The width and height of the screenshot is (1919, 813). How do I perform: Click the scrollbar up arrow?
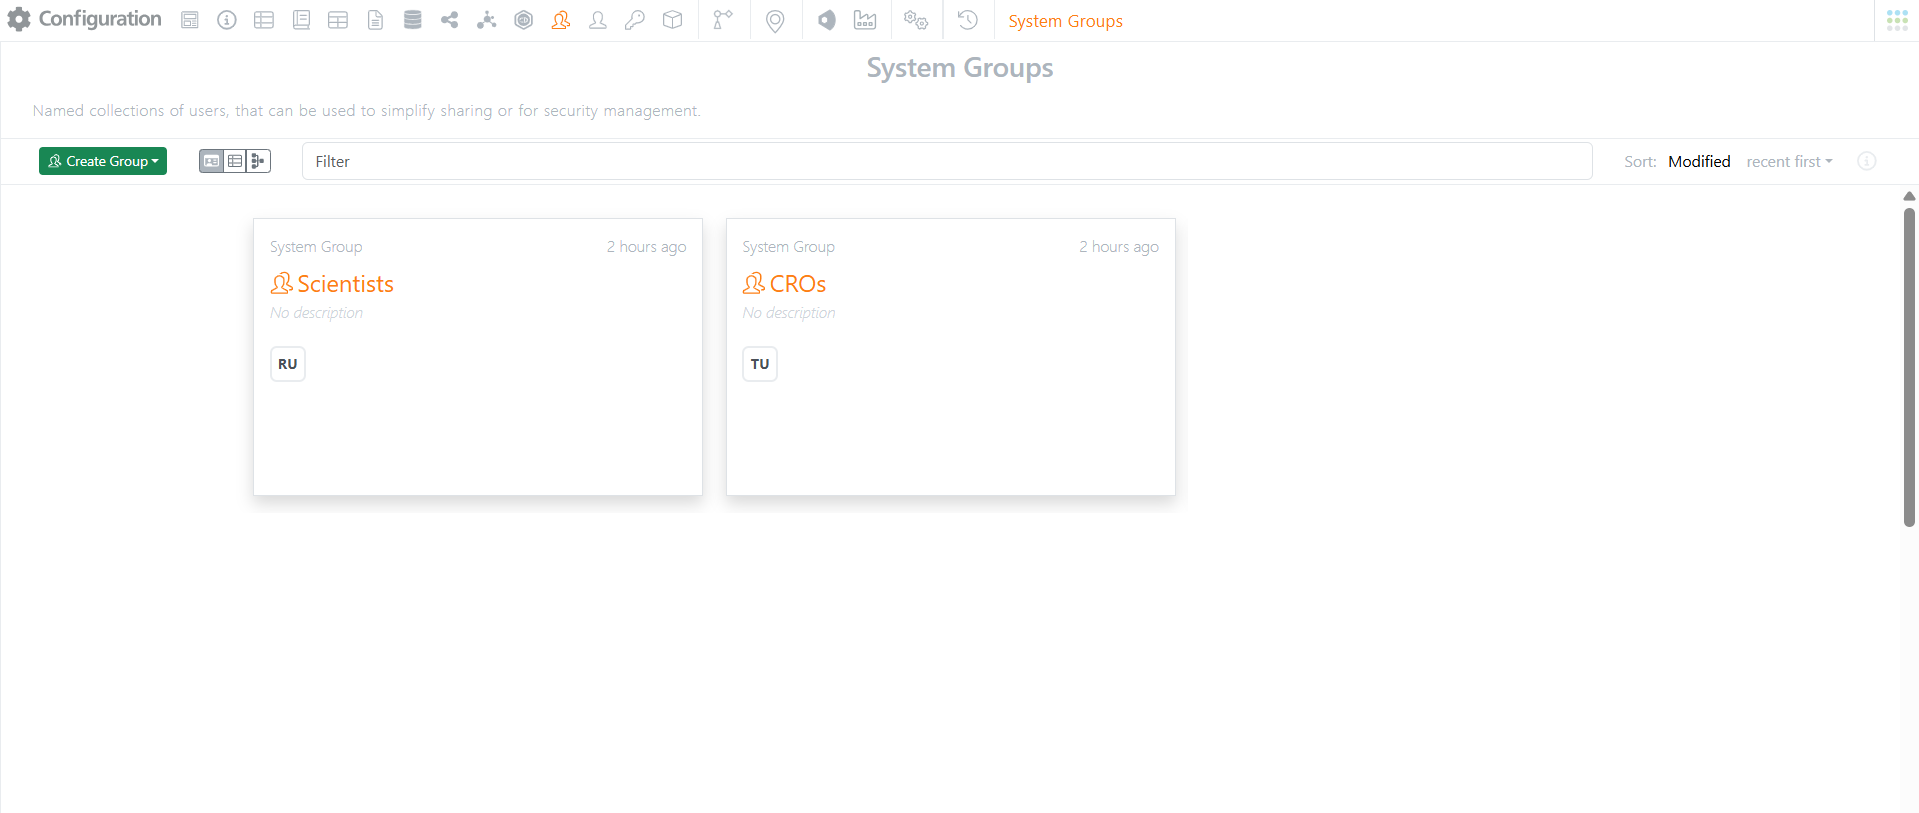1909,196
